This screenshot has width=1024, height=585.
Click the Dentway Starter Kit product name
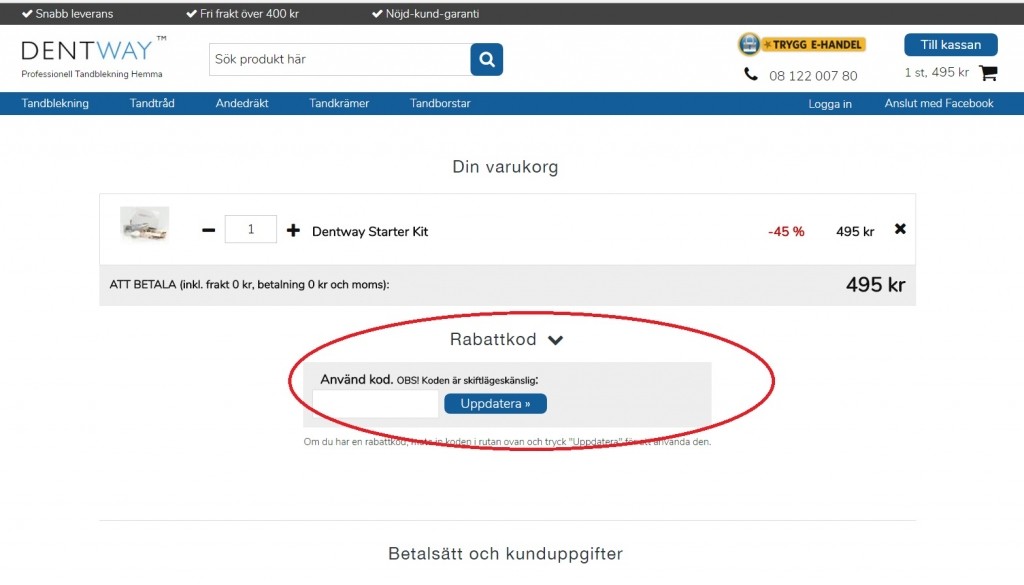(370, 232)
